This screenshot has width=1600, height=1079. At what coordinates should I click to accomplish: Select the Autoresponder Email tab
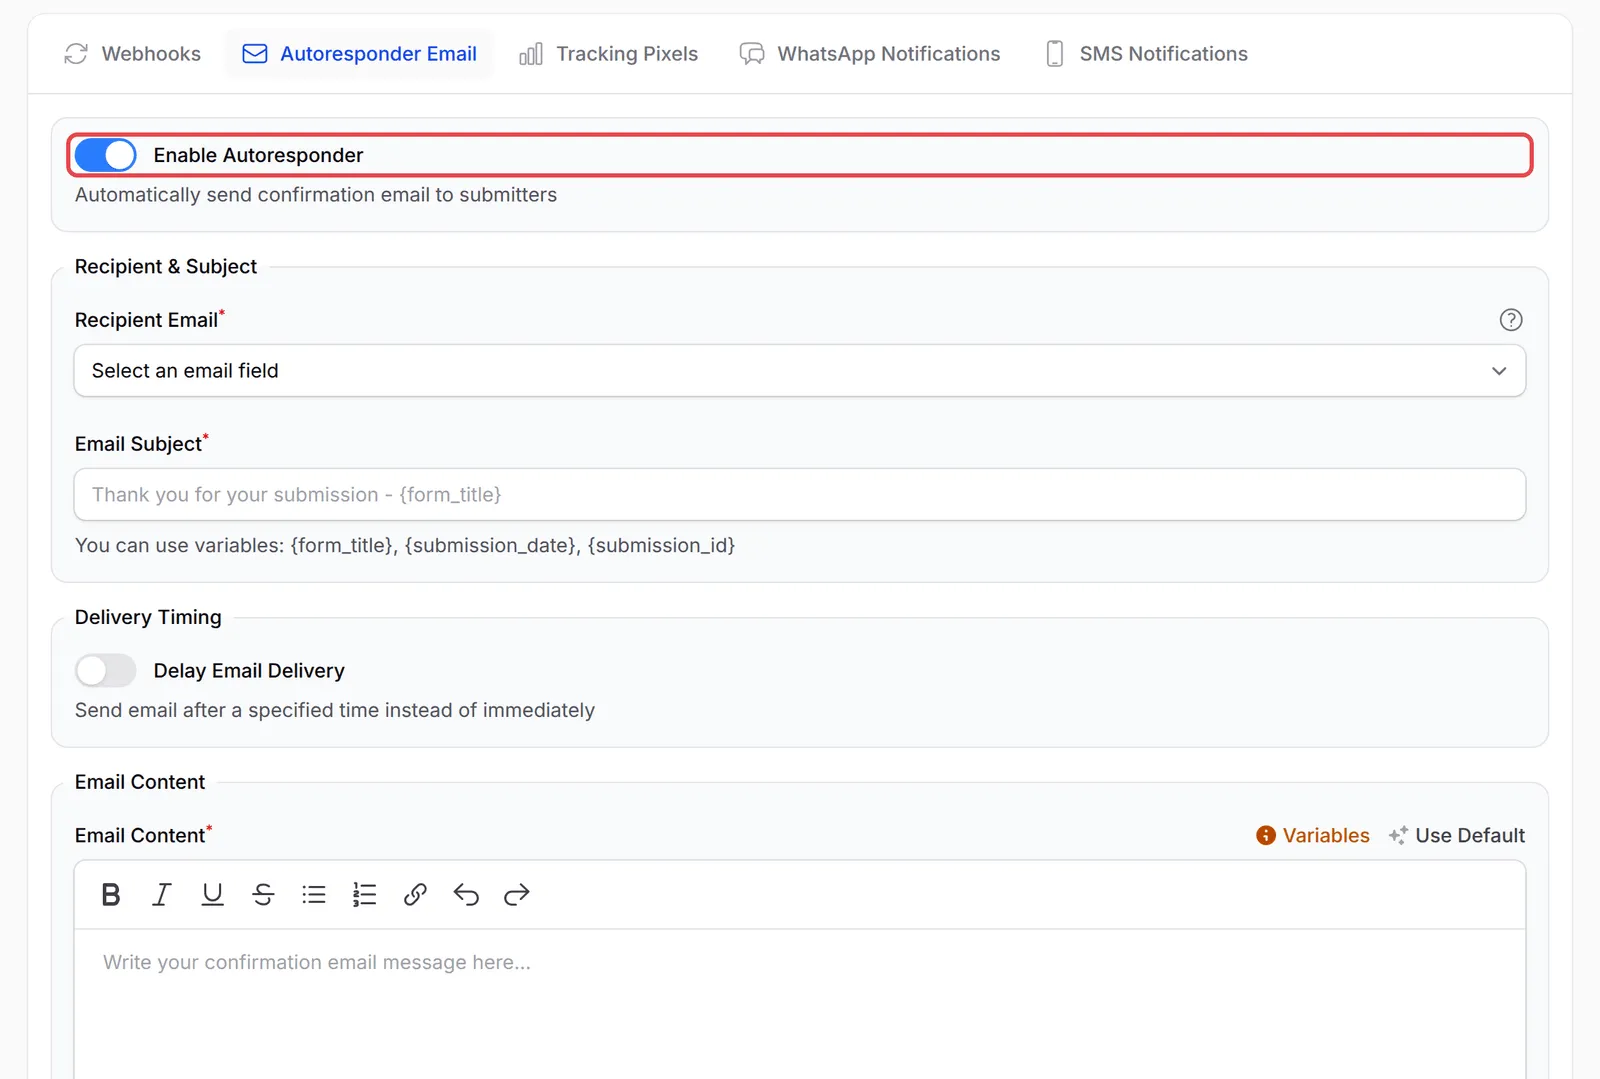tap(360, 54)
